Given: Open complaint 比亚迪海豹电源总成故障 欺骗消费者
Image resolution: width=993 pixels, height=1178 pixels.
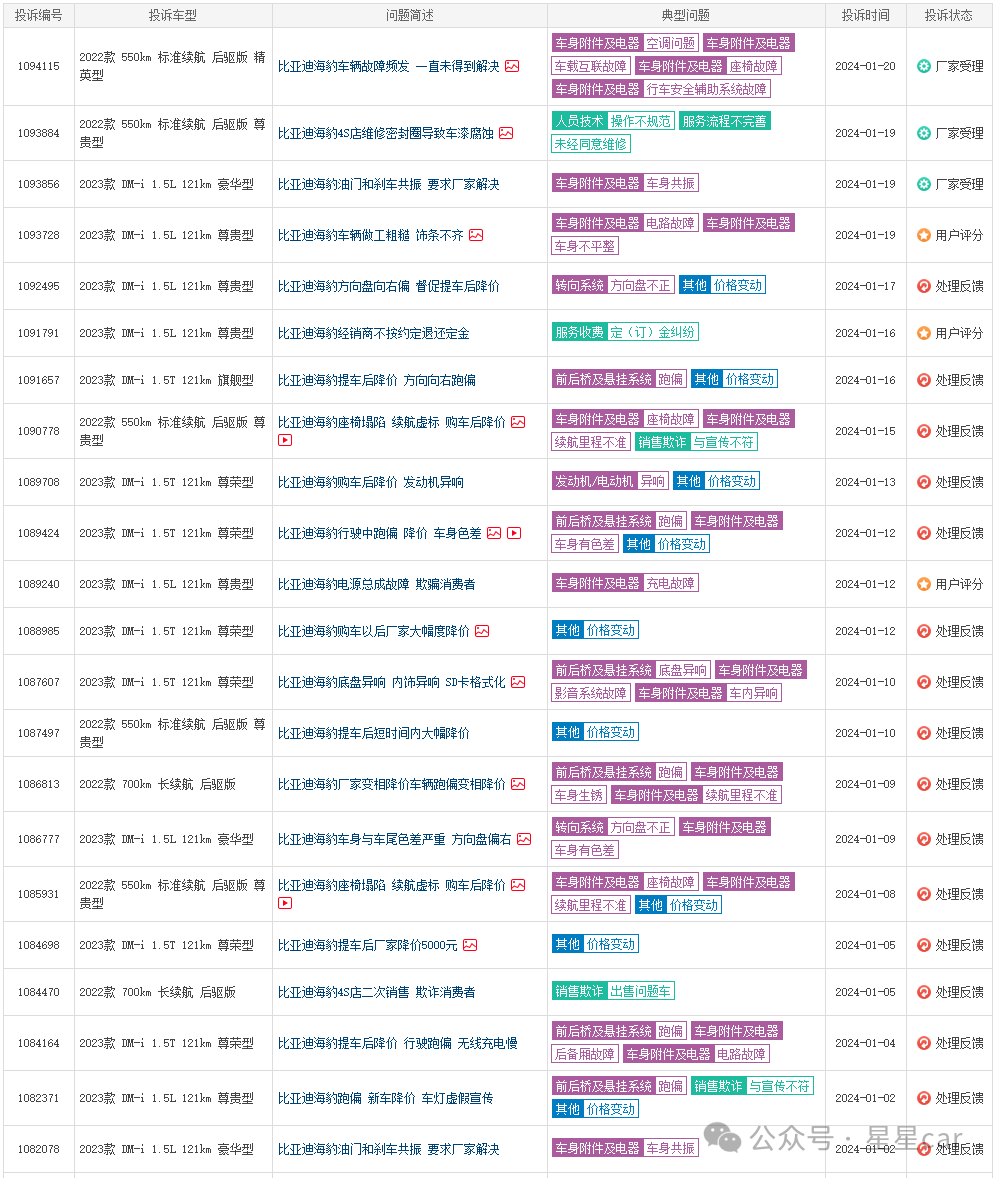Looking at the screenshot, I should click(x=376, y=584).
